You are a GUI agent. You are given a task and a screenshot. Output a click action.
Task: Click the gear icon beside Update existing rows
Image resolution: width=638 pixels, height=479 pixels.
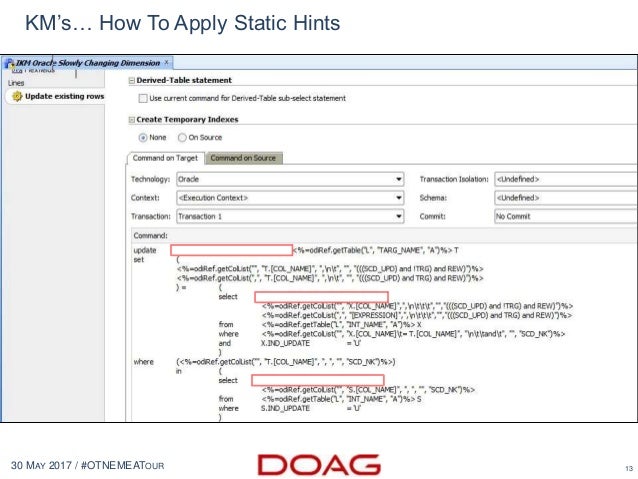17,96
